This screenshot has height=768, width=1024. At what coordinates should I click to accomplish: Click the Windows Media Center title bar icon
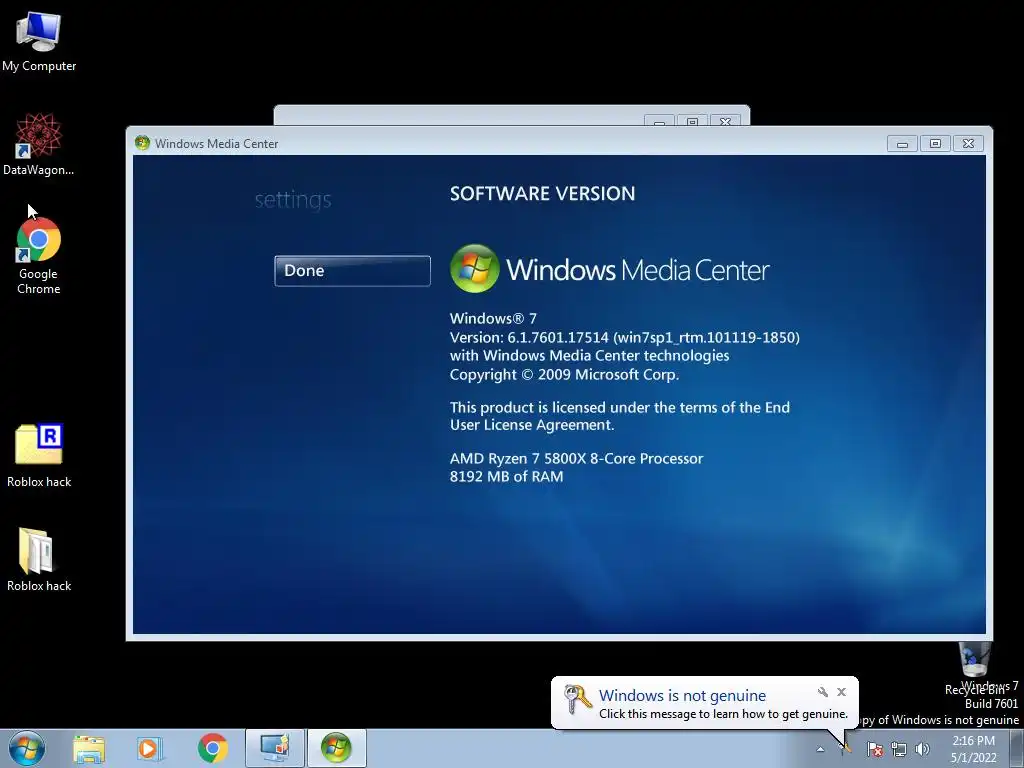pyautogui.click(x=142, y=143)
